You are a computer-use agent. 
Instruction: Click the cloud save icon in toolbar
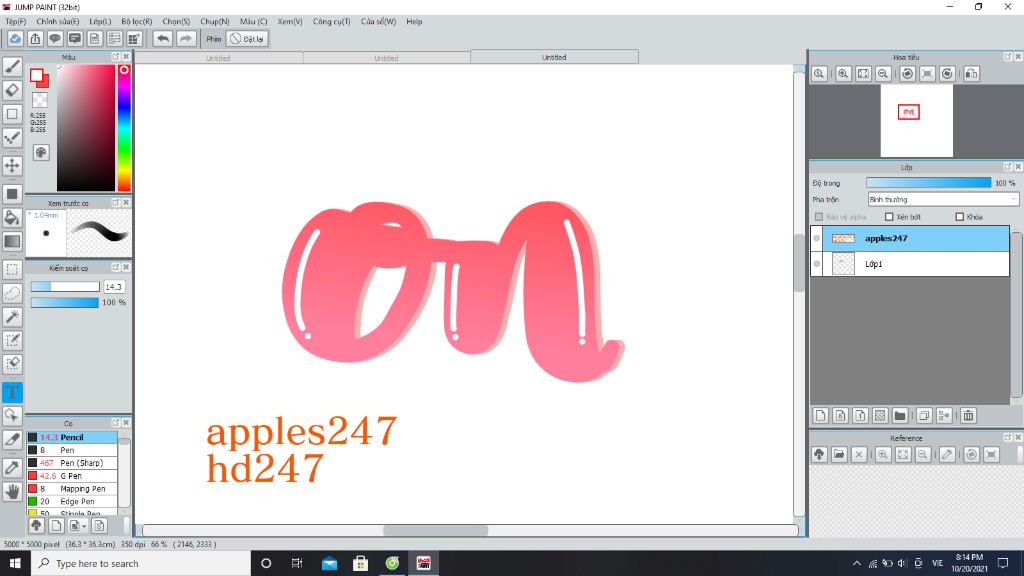click(15, 39)
